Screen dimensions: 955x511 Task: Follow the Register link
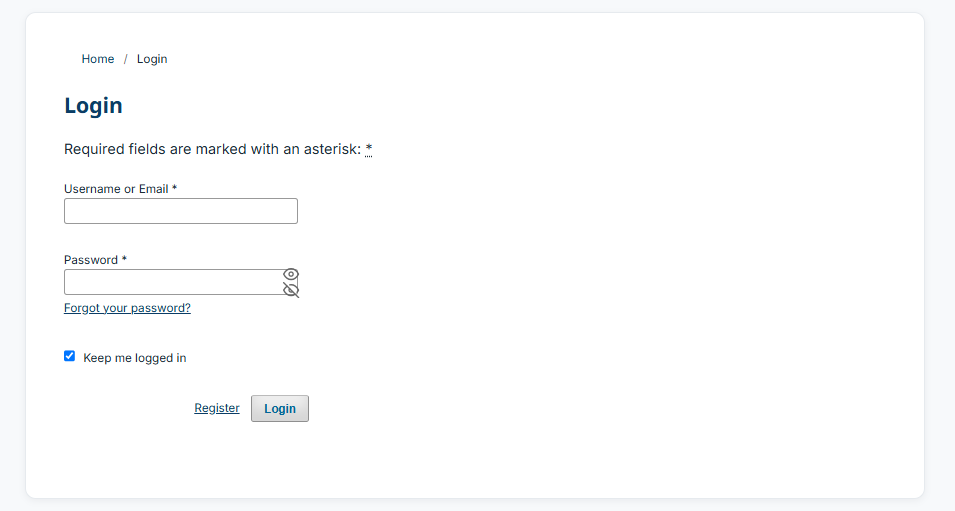[x=217, y=408]
